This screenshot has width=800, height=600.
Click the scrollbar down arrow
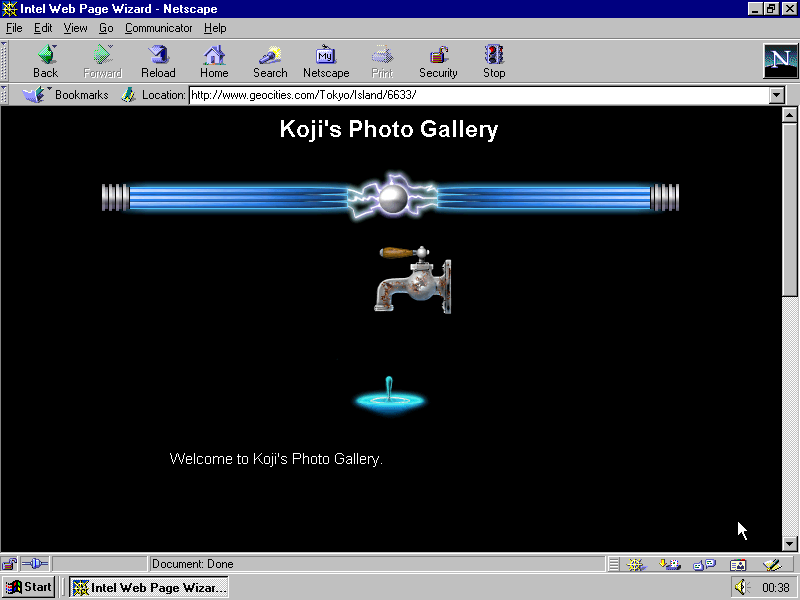coord(789,543)
